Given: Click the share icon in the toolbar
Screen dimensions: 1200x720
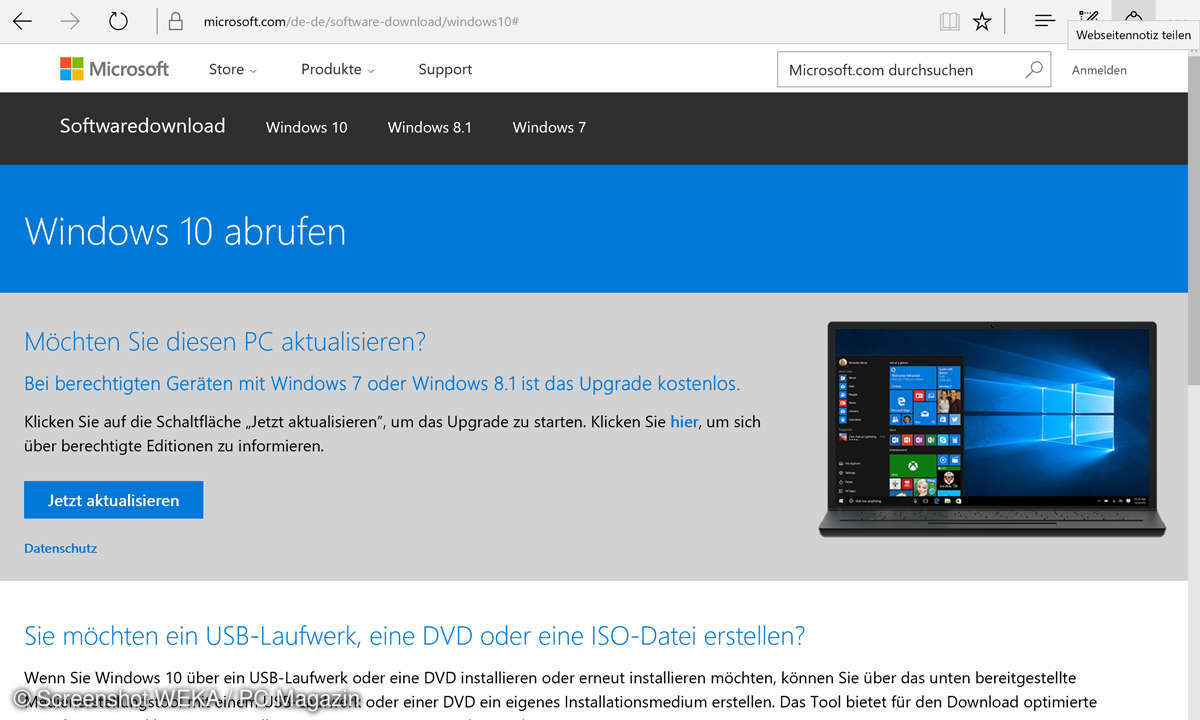Looking at the screenshot, I should [1133, 15].
